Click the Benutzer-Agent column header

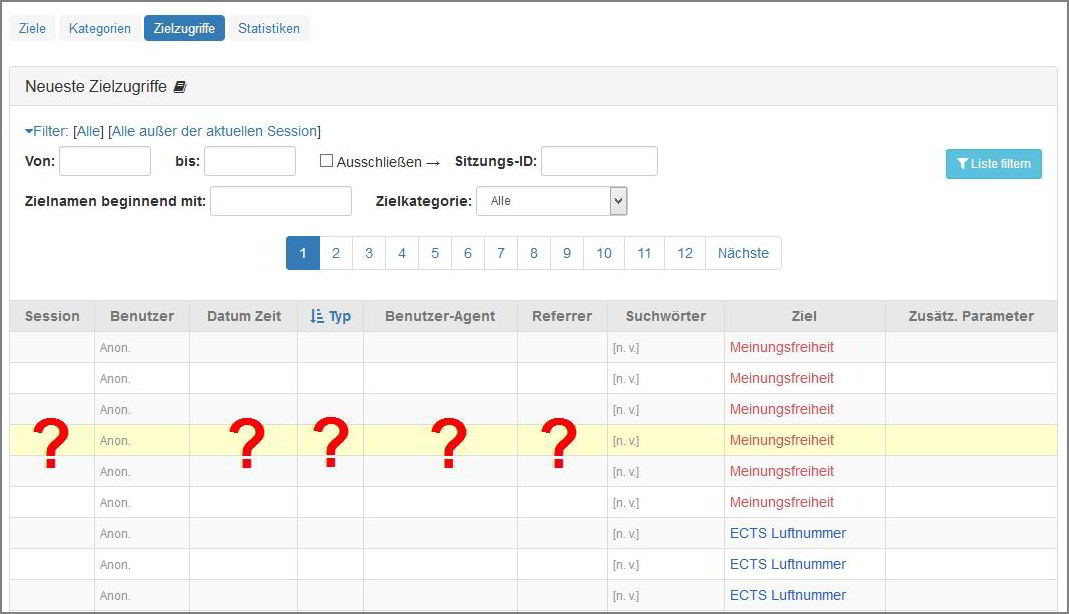click(x=440, y=316)
